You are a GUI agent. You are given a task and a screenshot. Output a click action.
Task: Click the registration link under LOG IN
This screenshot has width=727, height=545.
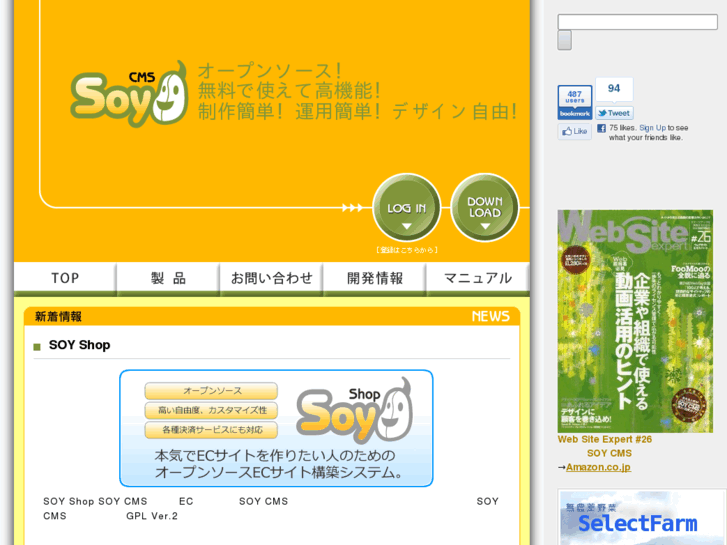[407, 250]
